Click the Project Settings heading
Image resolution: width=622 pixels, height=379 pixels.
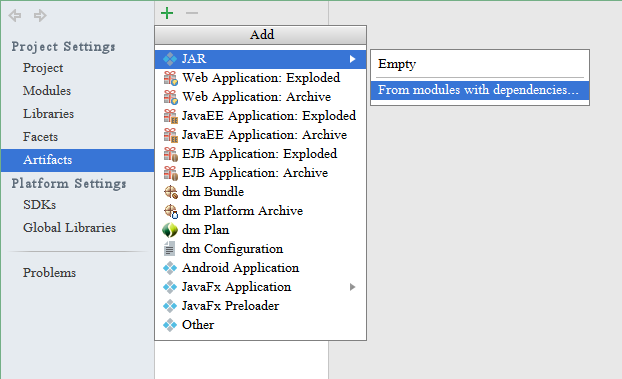(x=63, y=46)
